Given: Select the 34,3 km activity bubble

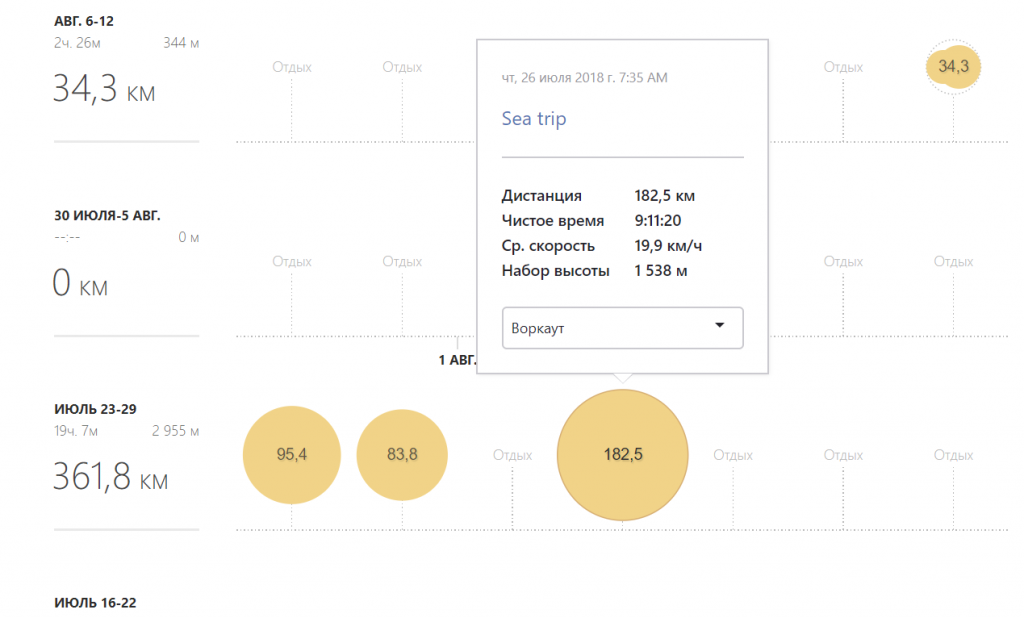Looking at the screenshot, I should tap(953, 66).
